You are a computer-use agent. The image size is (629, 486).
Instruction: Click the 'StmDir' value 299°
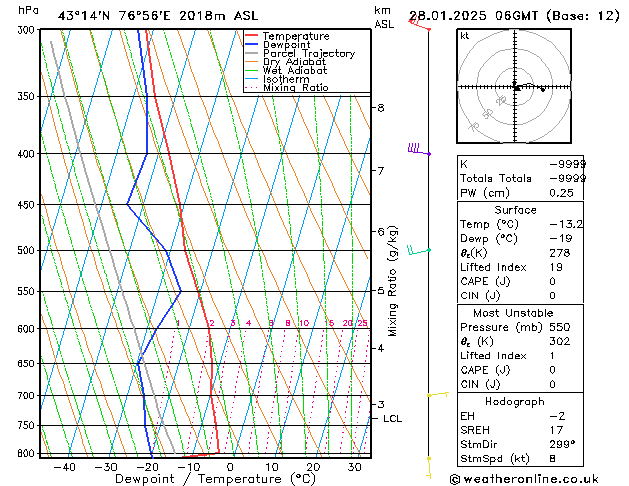pos(562,444)
